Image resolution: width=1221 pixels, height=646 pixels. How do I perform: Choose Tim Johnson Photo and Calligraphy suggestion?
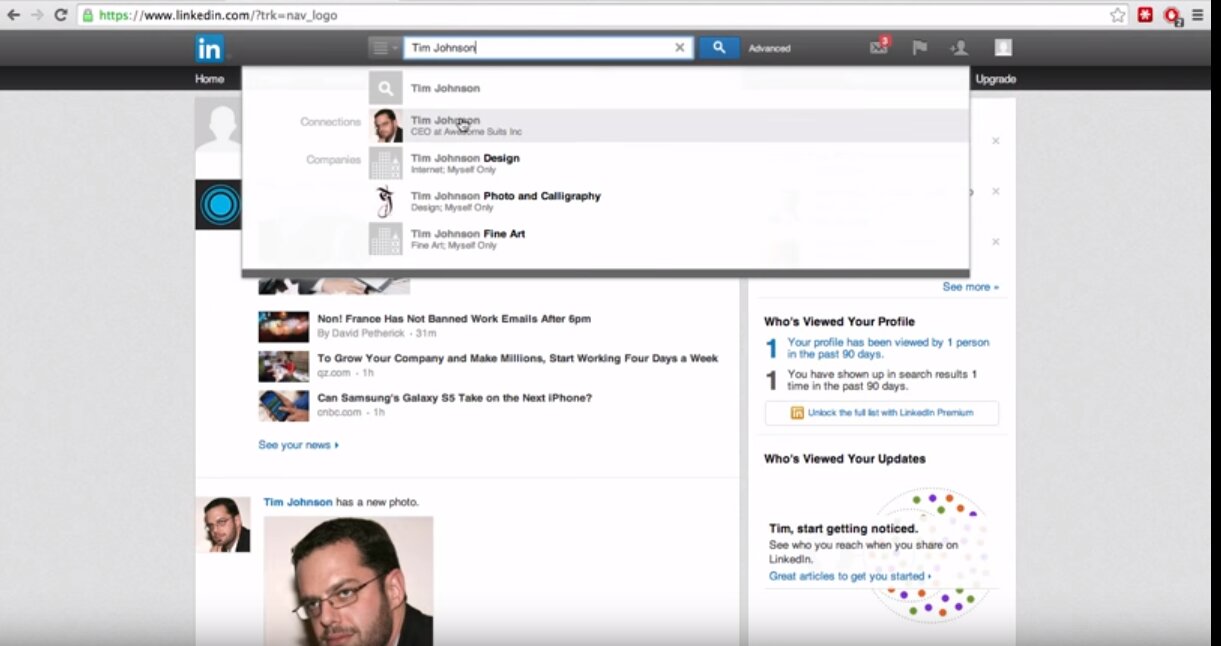tap(505, 201)
